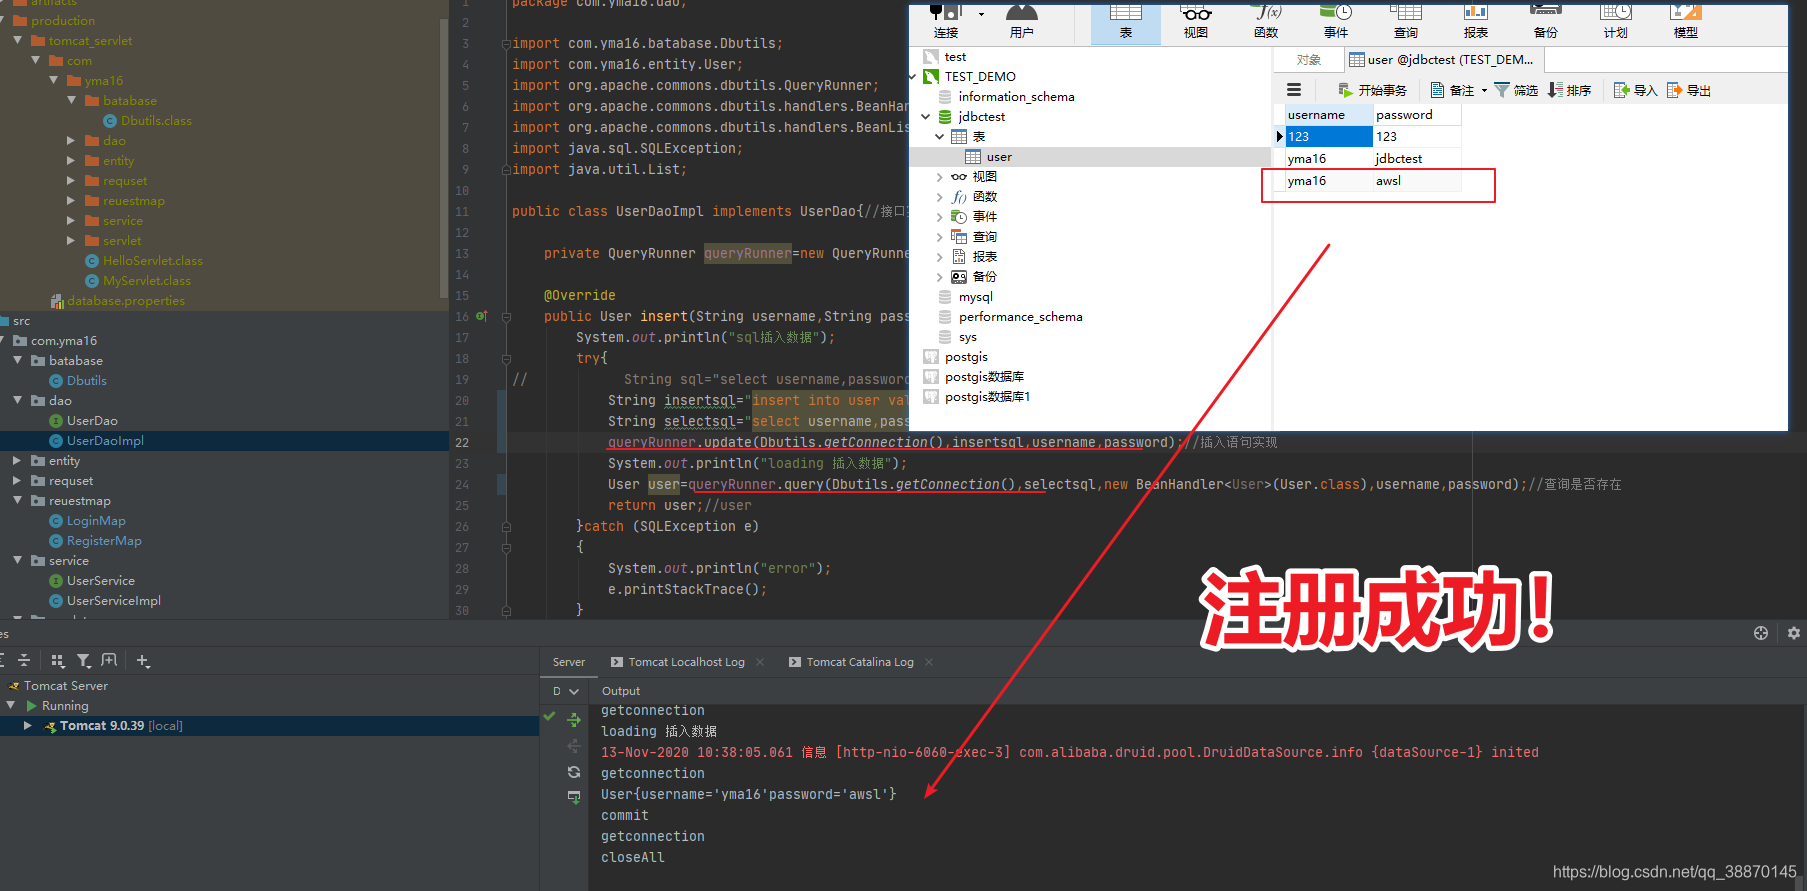Switch to the 对象 objects tab
Image resolution: width=1807 pixels, height=891 pixels.
(x=1308, y=60)
